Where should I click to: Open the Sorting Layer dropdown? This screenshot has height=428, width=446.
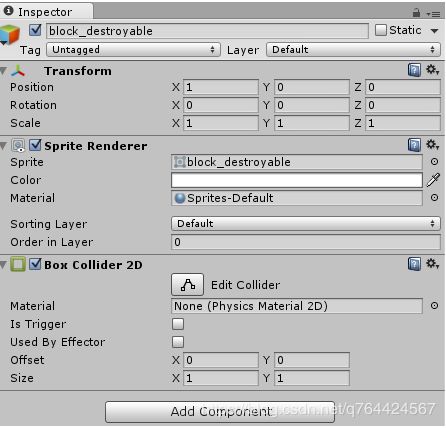tap(306, 223)
